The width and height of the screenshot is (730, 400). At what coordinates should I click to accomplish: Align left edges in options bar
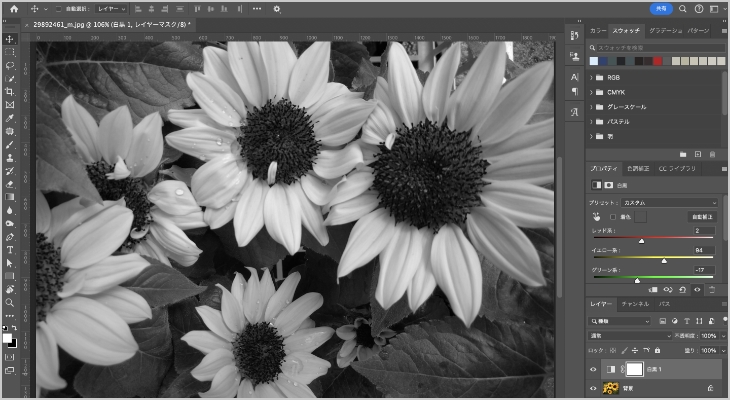138,9
